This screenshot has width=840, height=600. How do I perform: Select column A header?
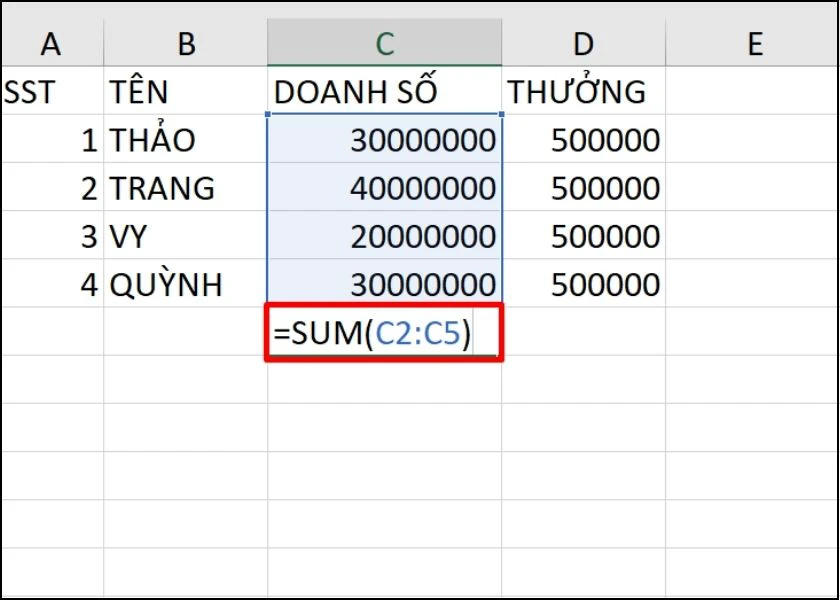52,44
